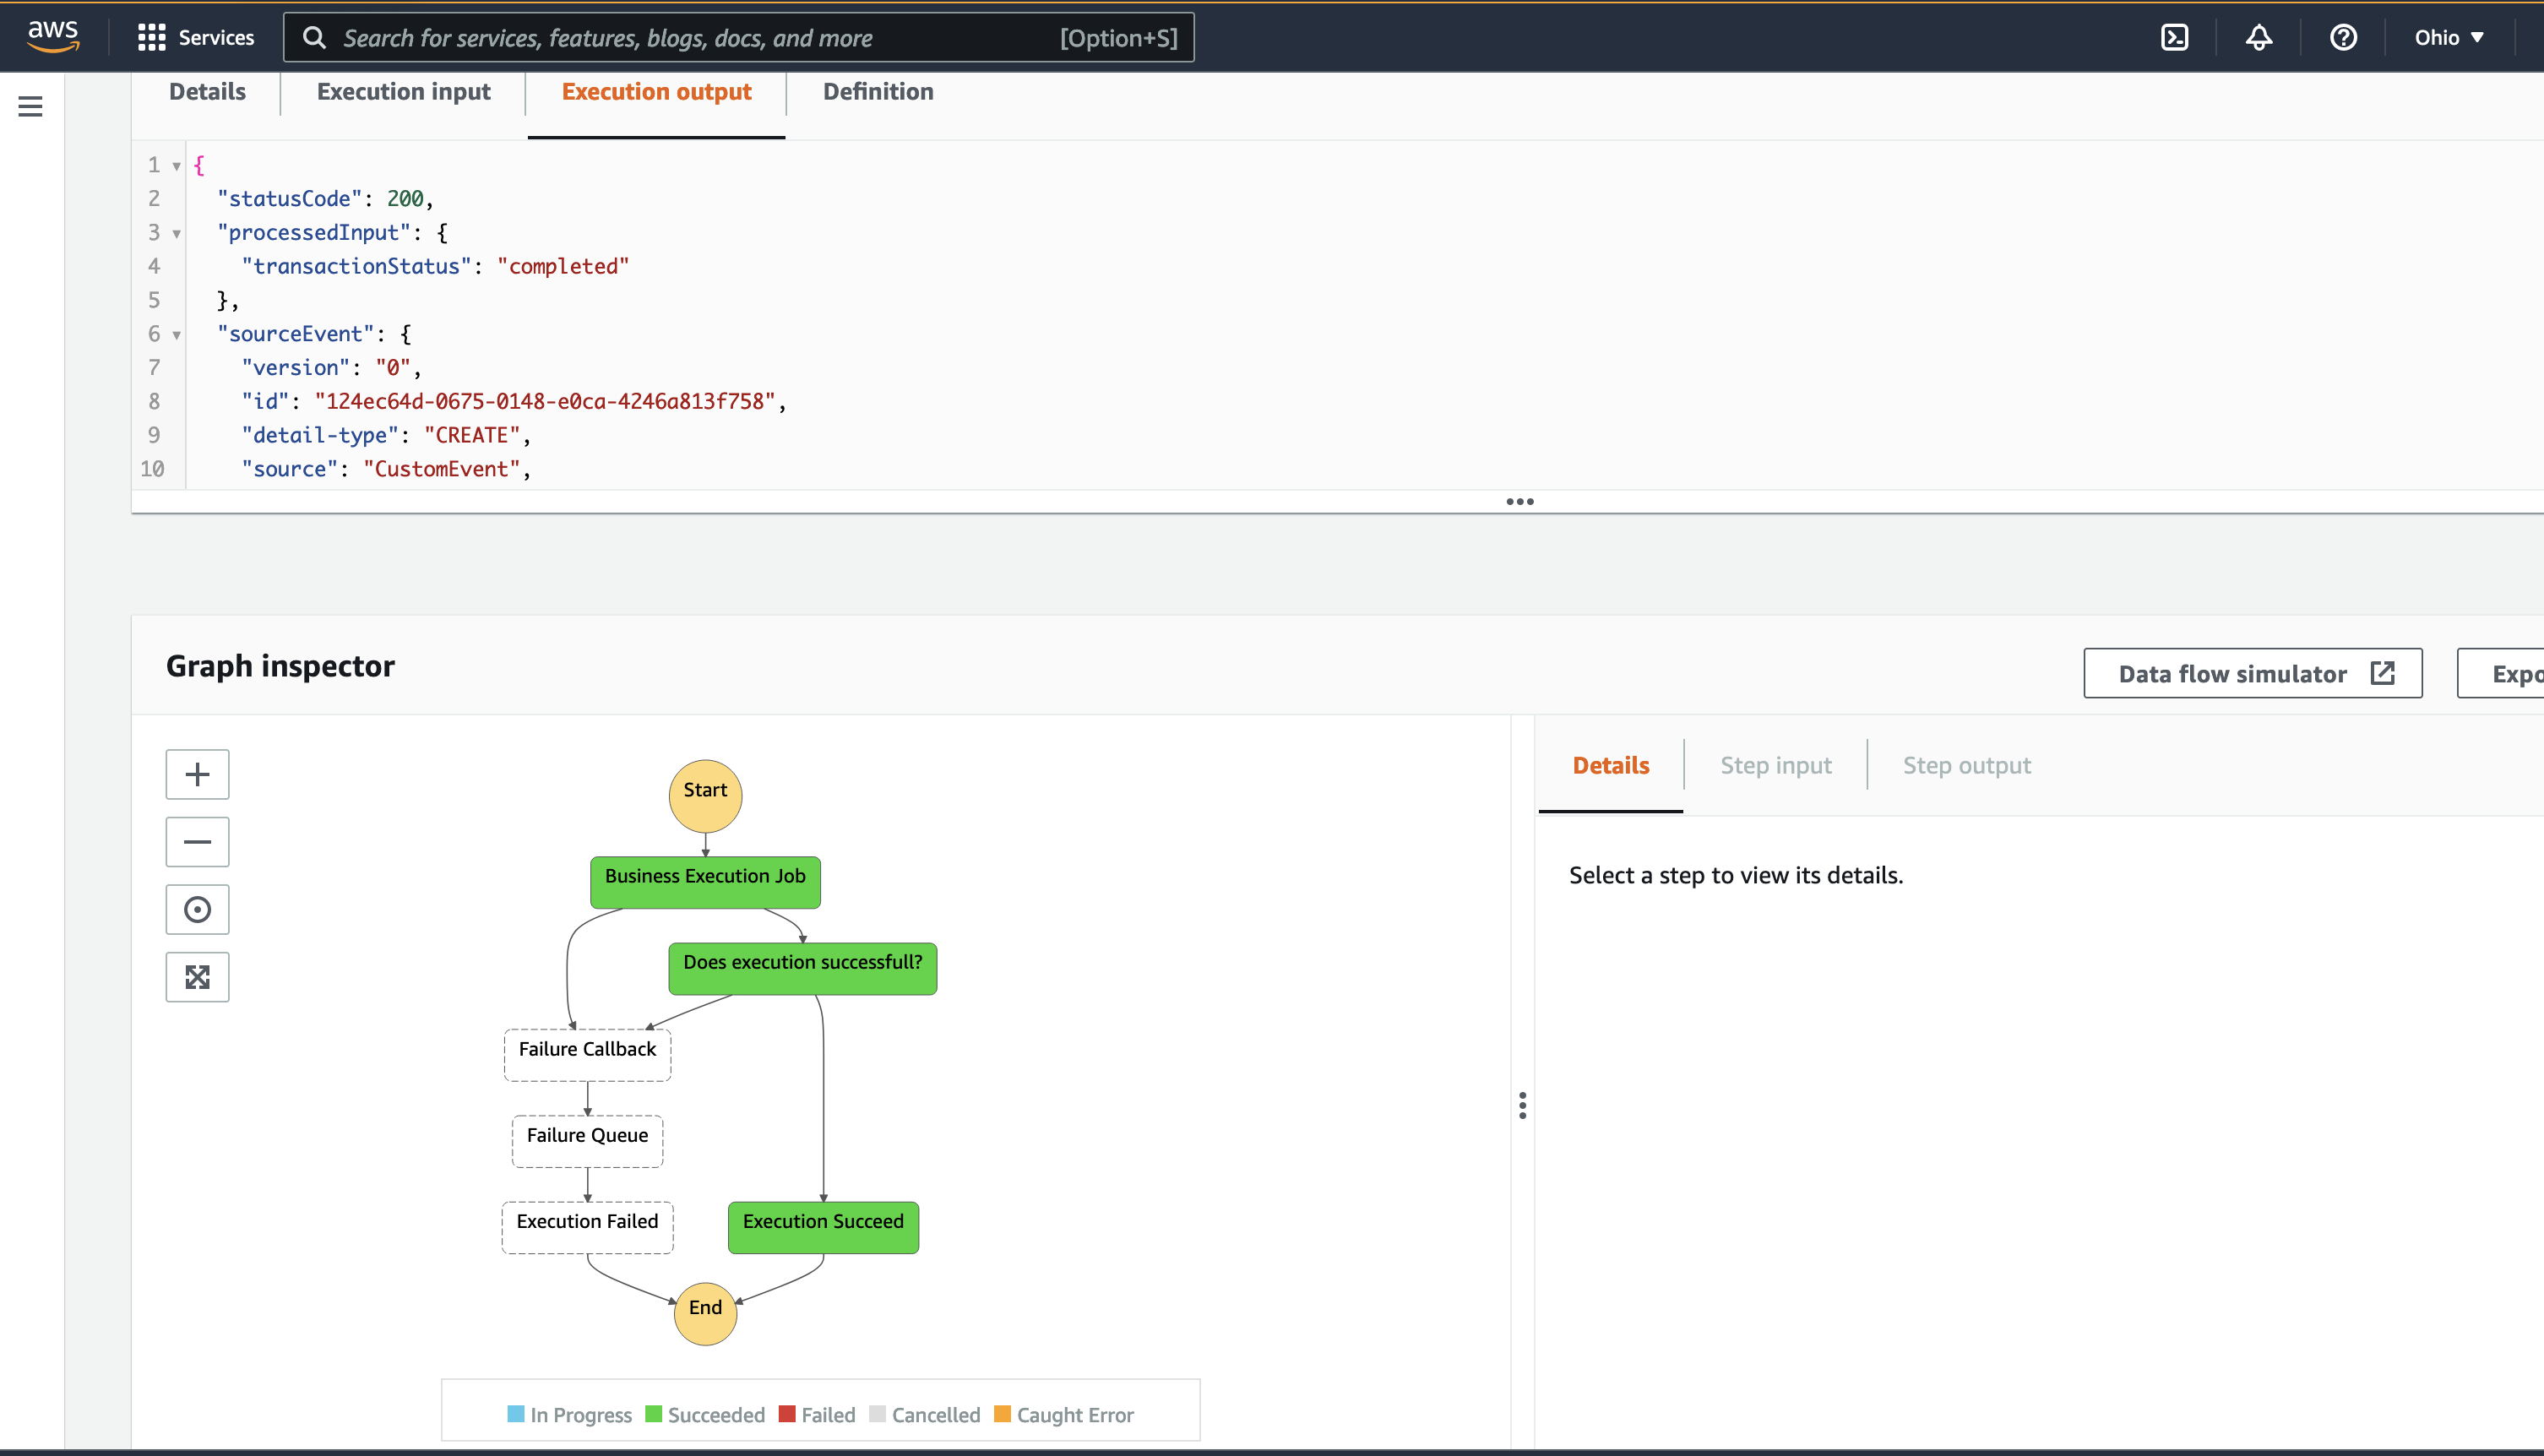2544x1456 pixels.
Task: Collapse the sourceEvent fold arrow
Action: tap(177, 335)
